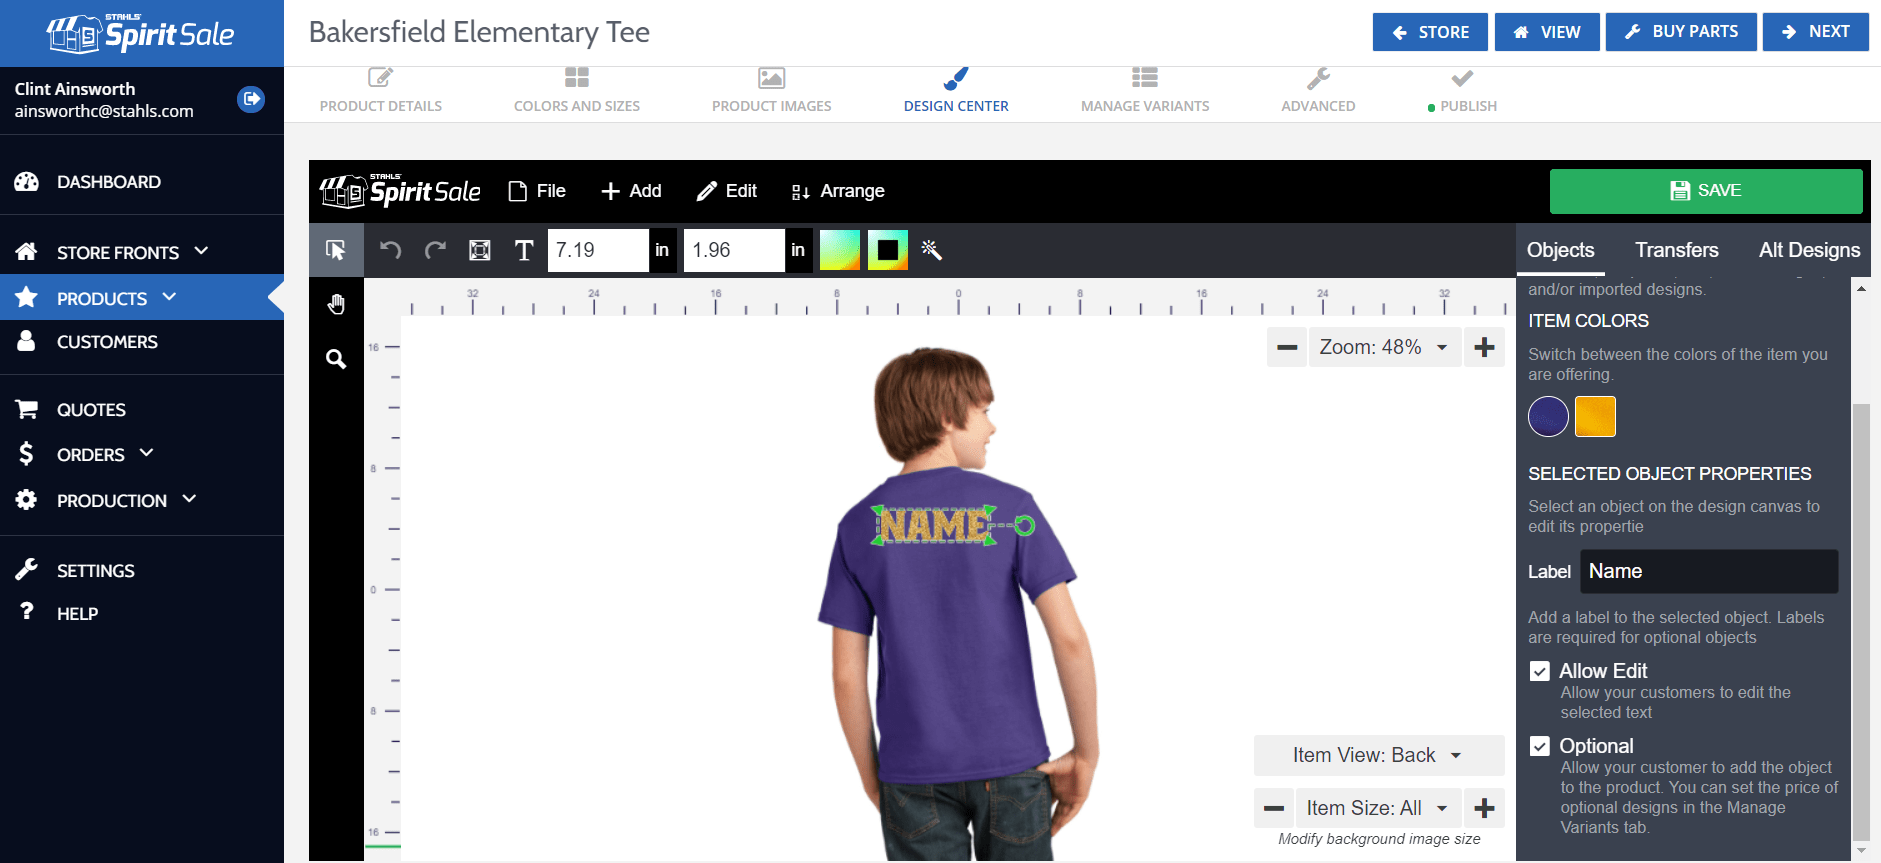Image resolution: width=1881 pixels, height=863 pixels.
Task: Click the Orders dollar sign icon
Action: coord(27,454)
